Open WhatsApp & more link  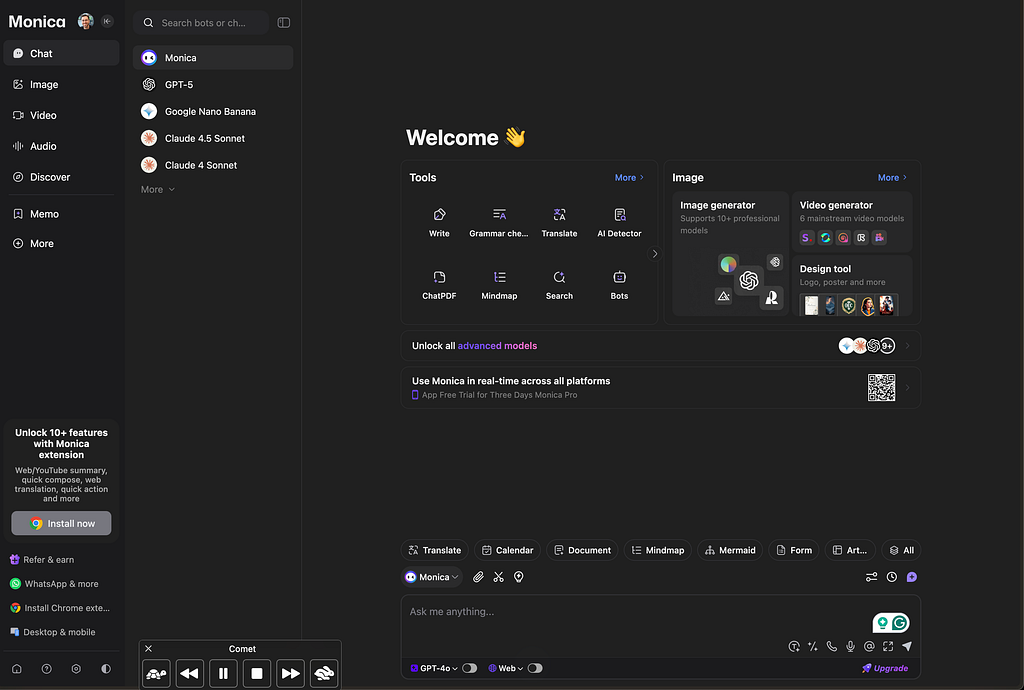click(x=54, y=584)
